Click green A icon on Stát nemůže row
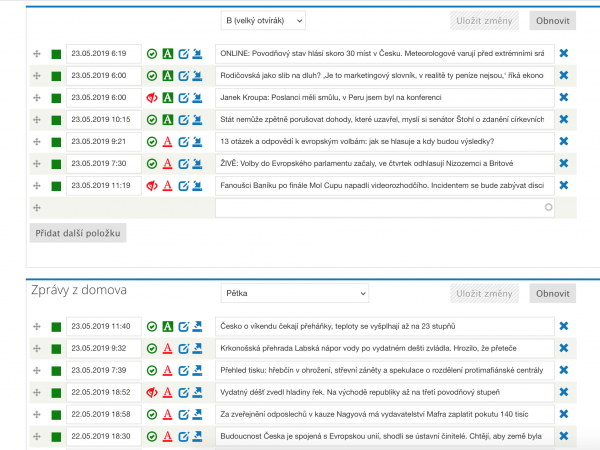Screen dimensions: 600x450 168,120
